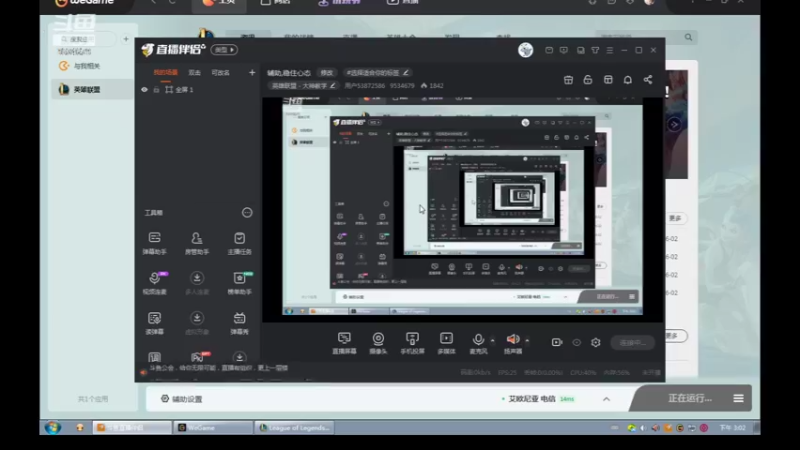Open stream settings gear icon
800x450 pixels.
(x=595, y=342)
